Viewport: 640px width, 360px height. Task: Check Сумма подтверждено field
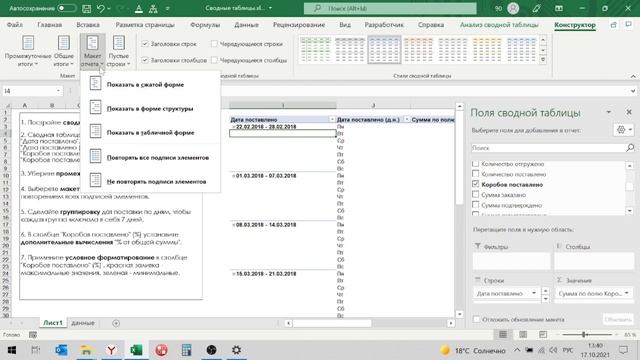point(476,204)
